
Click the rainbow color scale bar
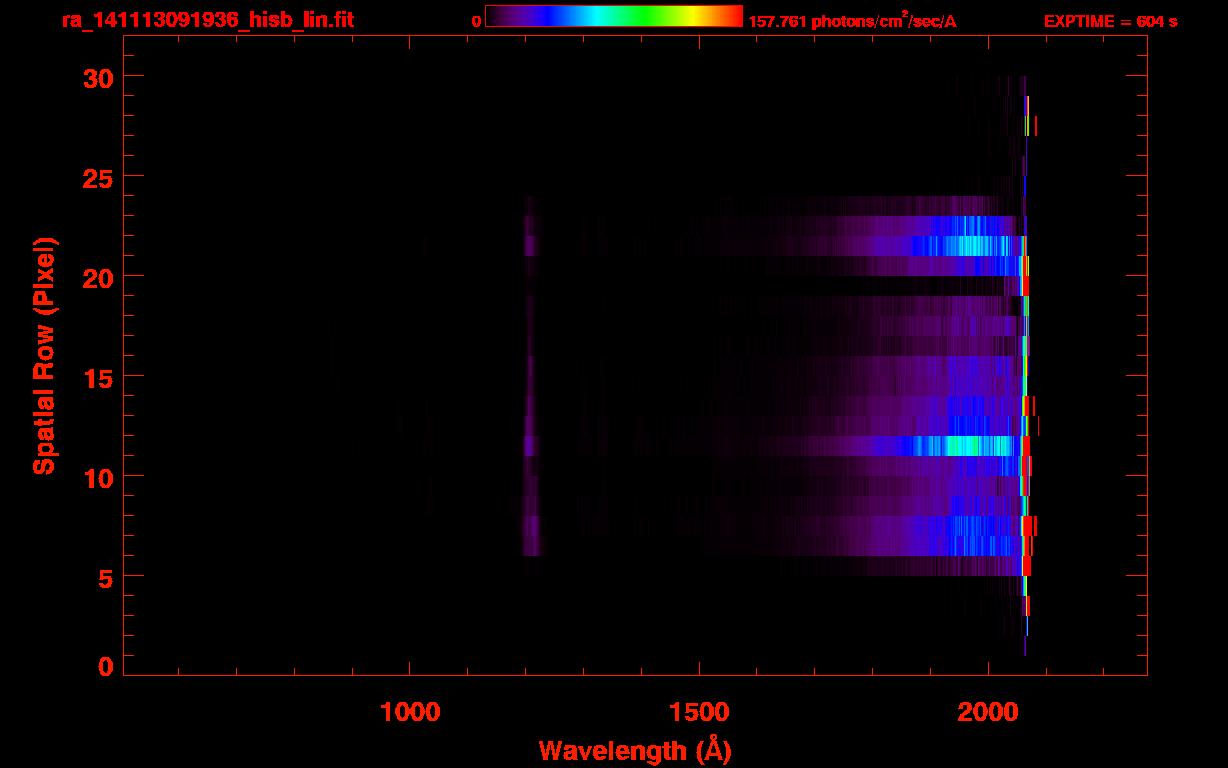(x=614, y=16)
